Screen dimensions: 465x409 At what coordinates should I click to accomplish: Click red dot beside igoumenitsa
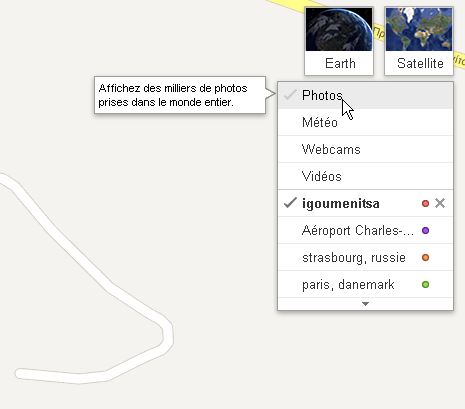[x=425, y=203]
